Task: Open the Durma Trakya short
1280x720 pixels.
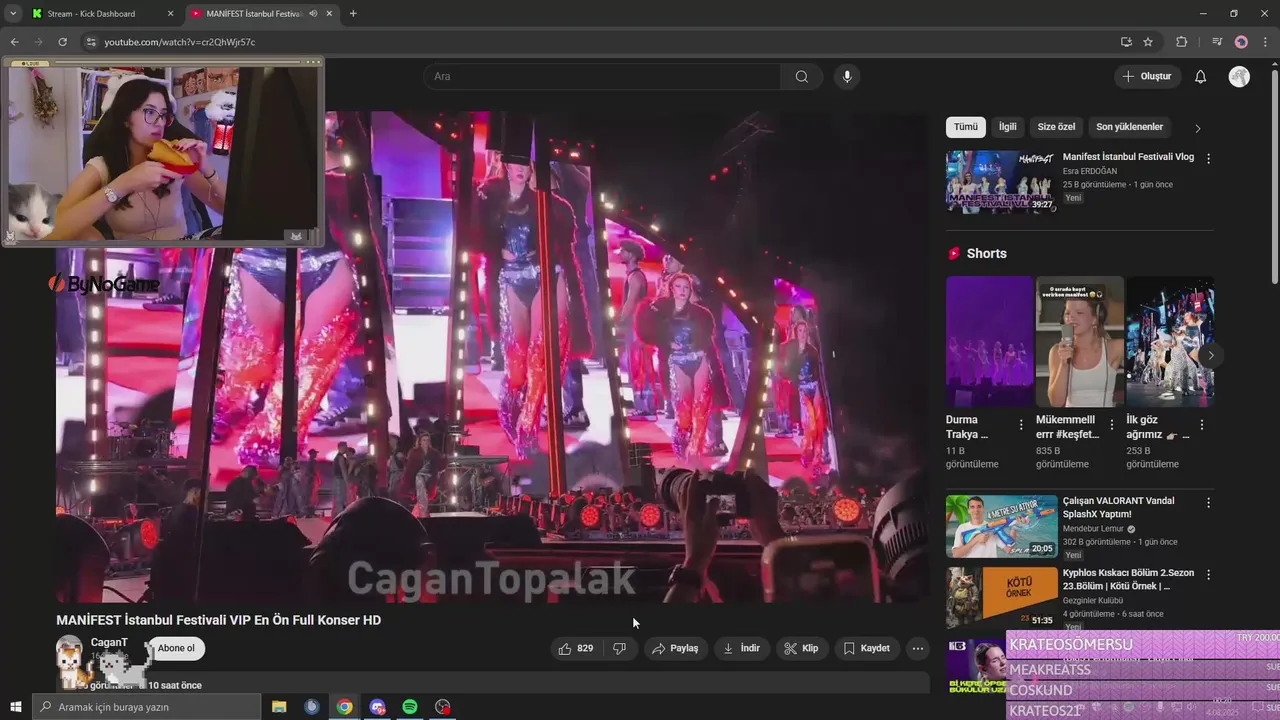Action: click(989, 341)
